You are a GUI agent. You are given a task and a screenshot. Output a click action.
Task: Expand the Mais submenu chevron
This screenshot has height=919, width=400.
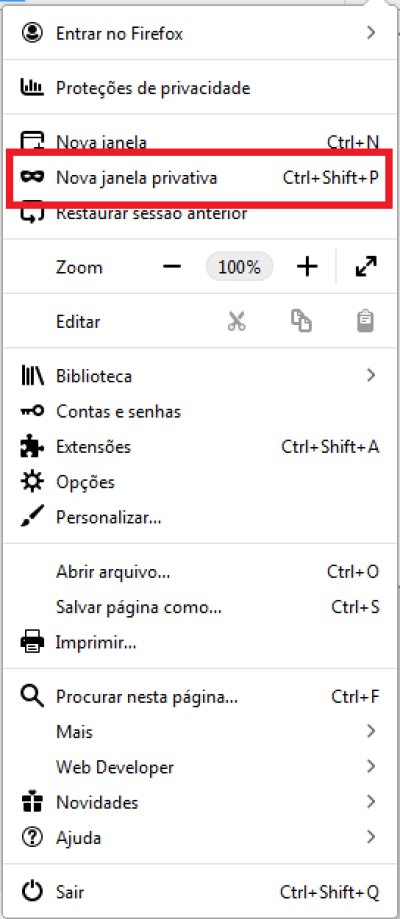pos(370,731)
